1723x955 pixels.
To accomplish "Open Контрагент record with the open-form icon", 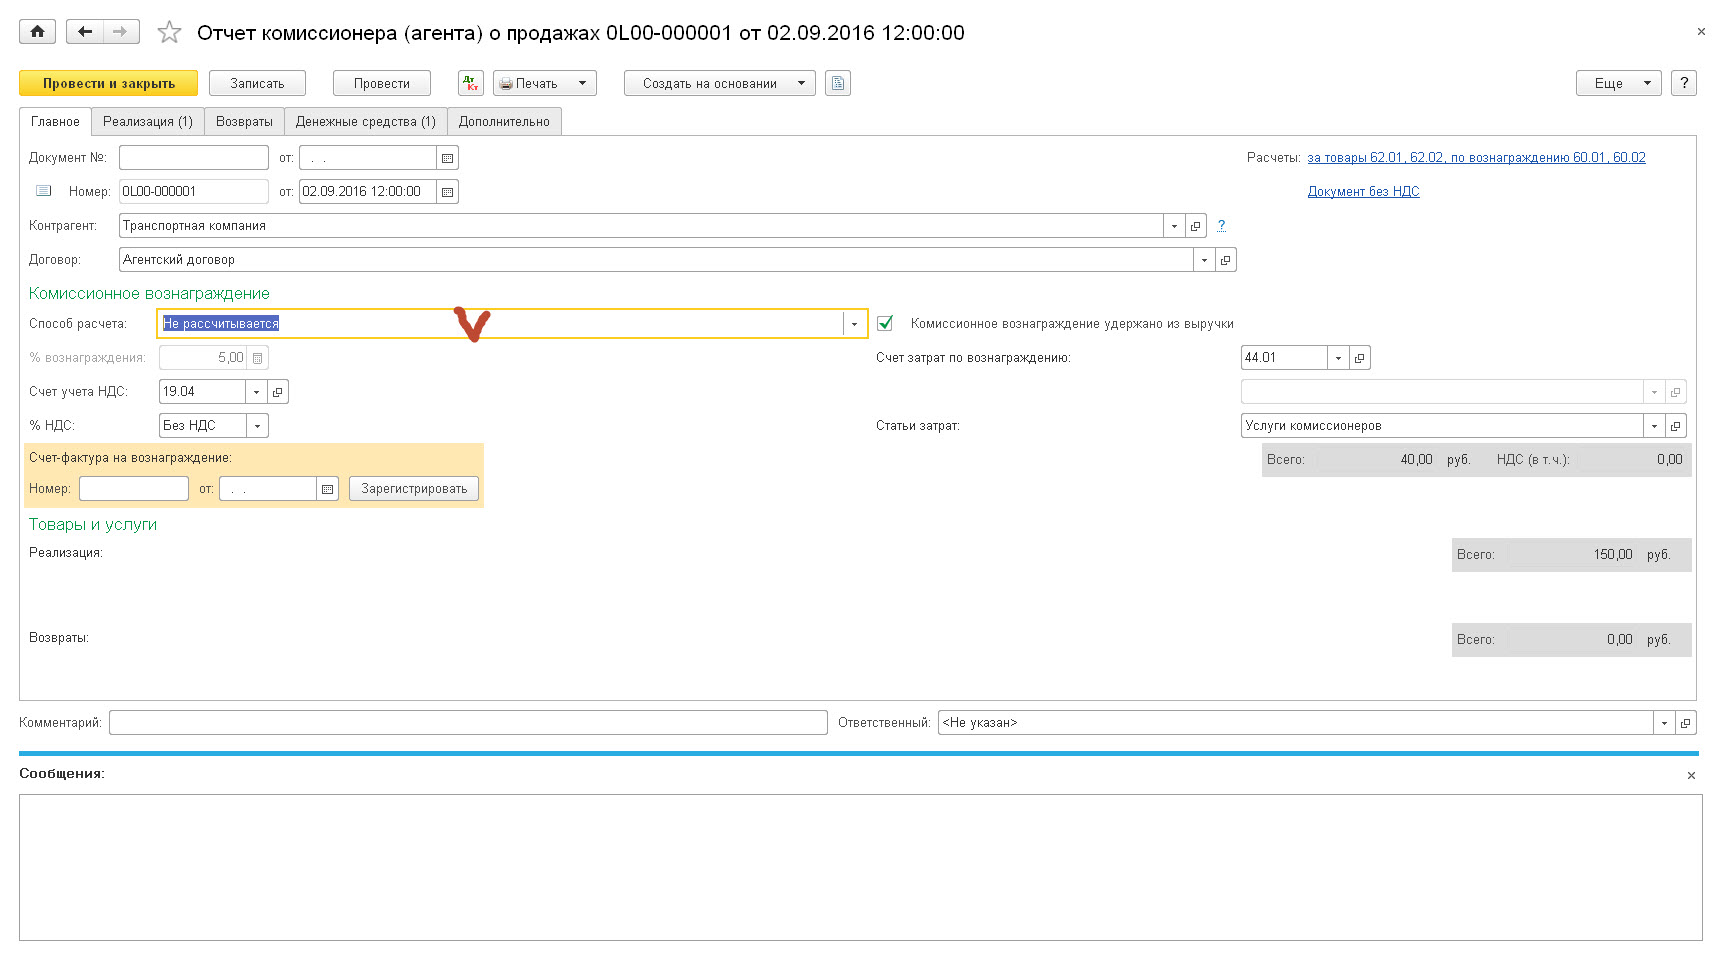I will click(x=1195, y=226).
